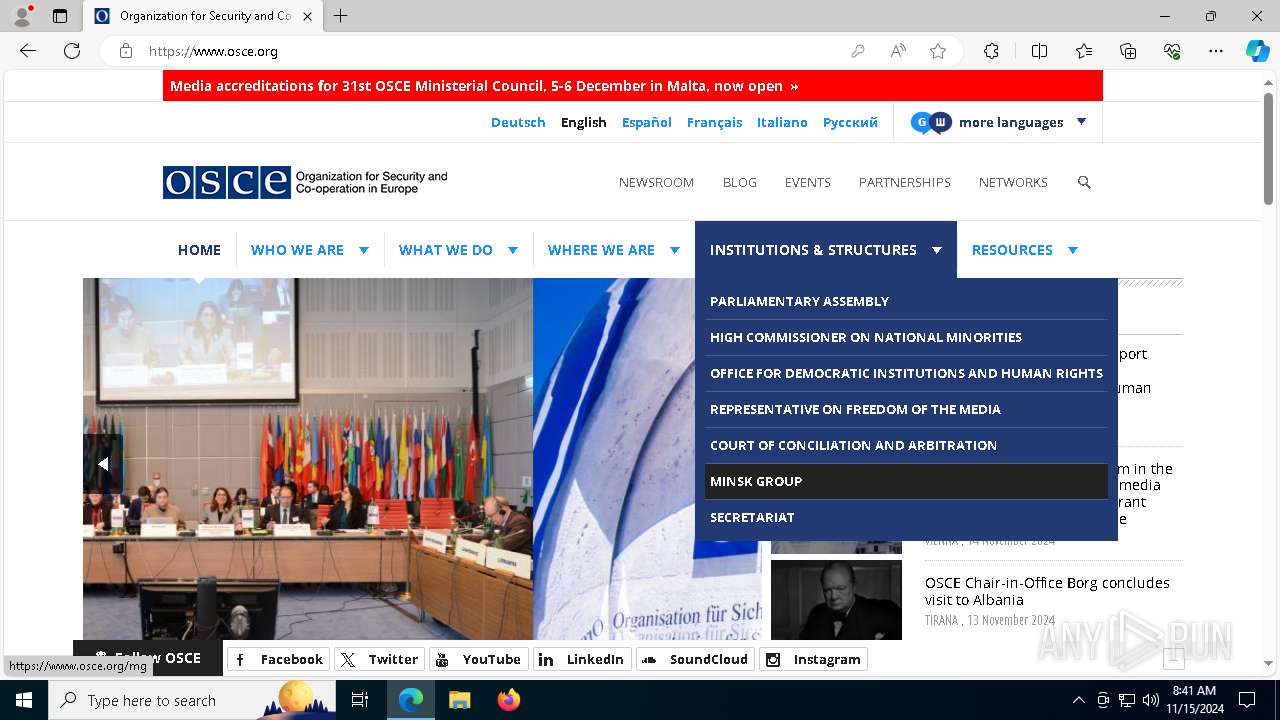Add this page to favorites star
This screenshot has width=1280, height=720.
pos(938,51)
